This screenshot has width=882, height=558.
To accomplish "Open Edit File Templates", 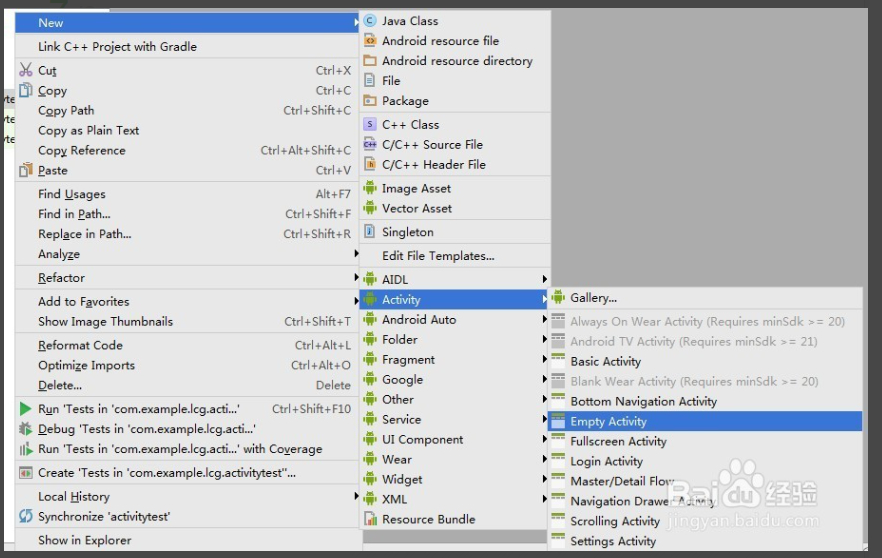I will click(x=438, y=256).
